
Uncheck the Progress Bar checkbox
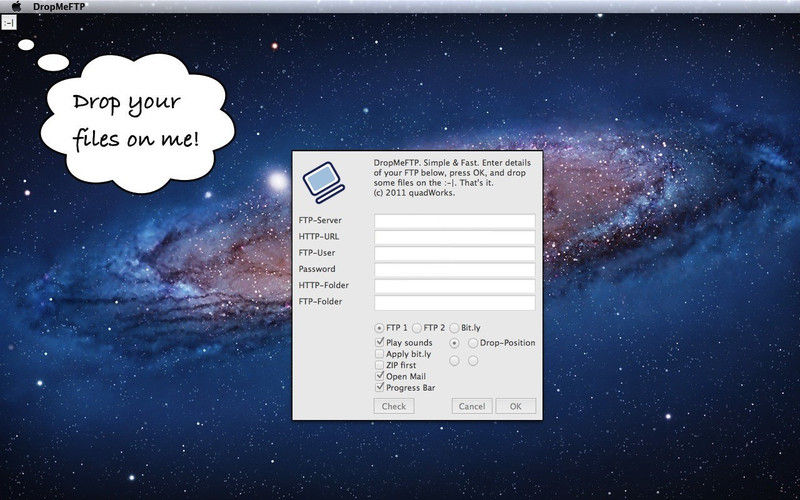click(x=380, y=387)
